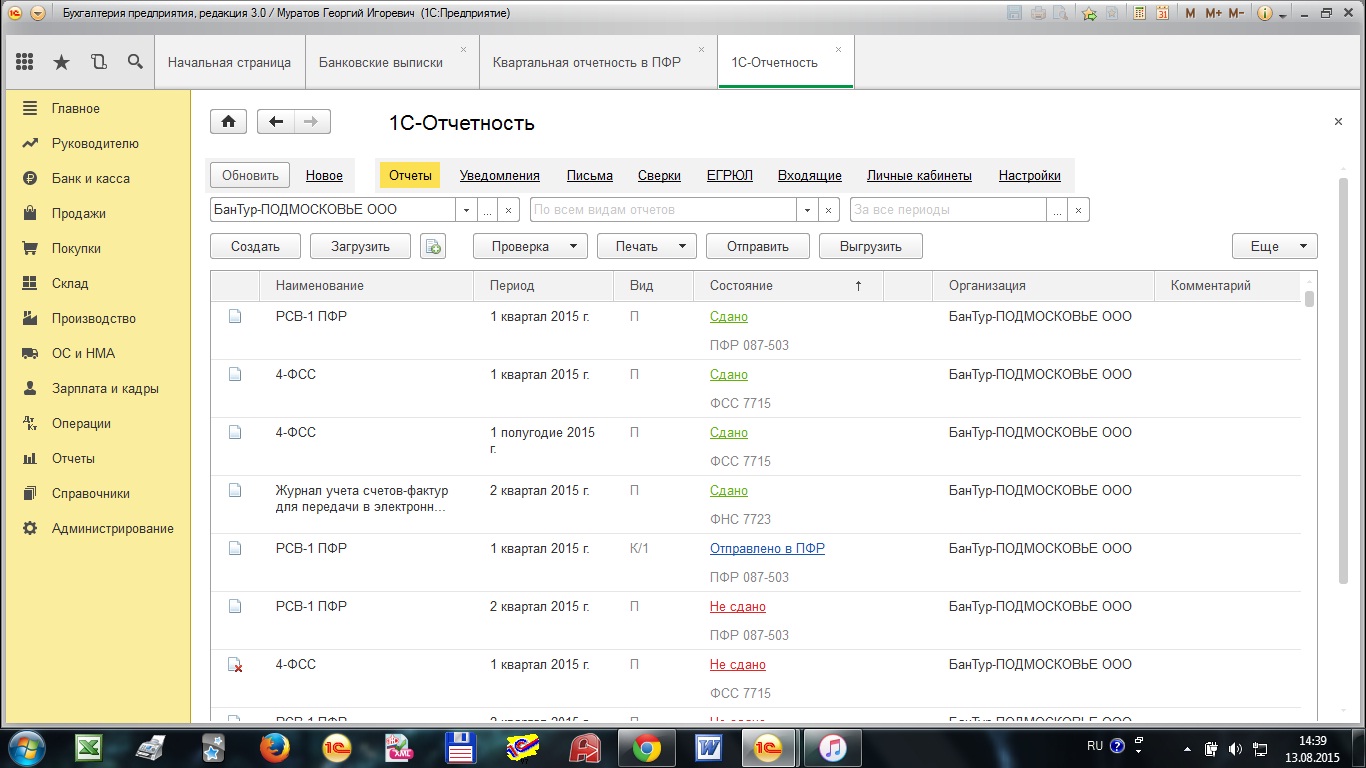Go to the home page icon
Image resolution: width=1366 pixels, height=768 pixels.
coord(228,122)
